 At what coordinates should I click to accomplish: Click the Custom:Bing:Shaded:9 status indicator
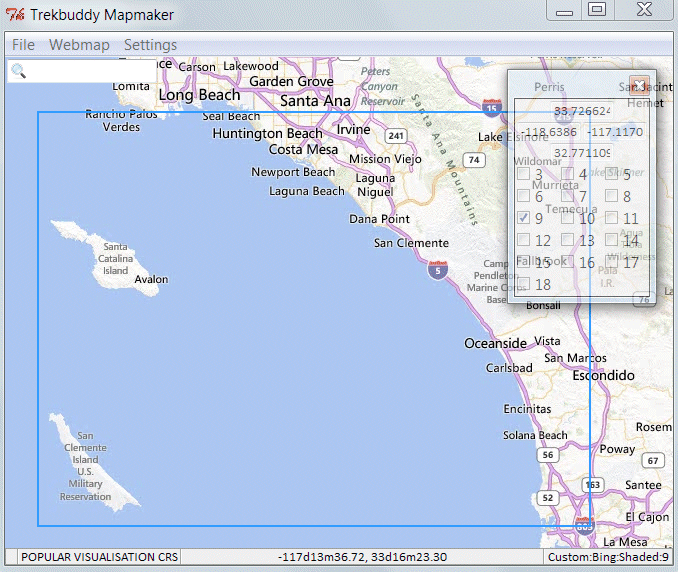(x=607, y=557)
